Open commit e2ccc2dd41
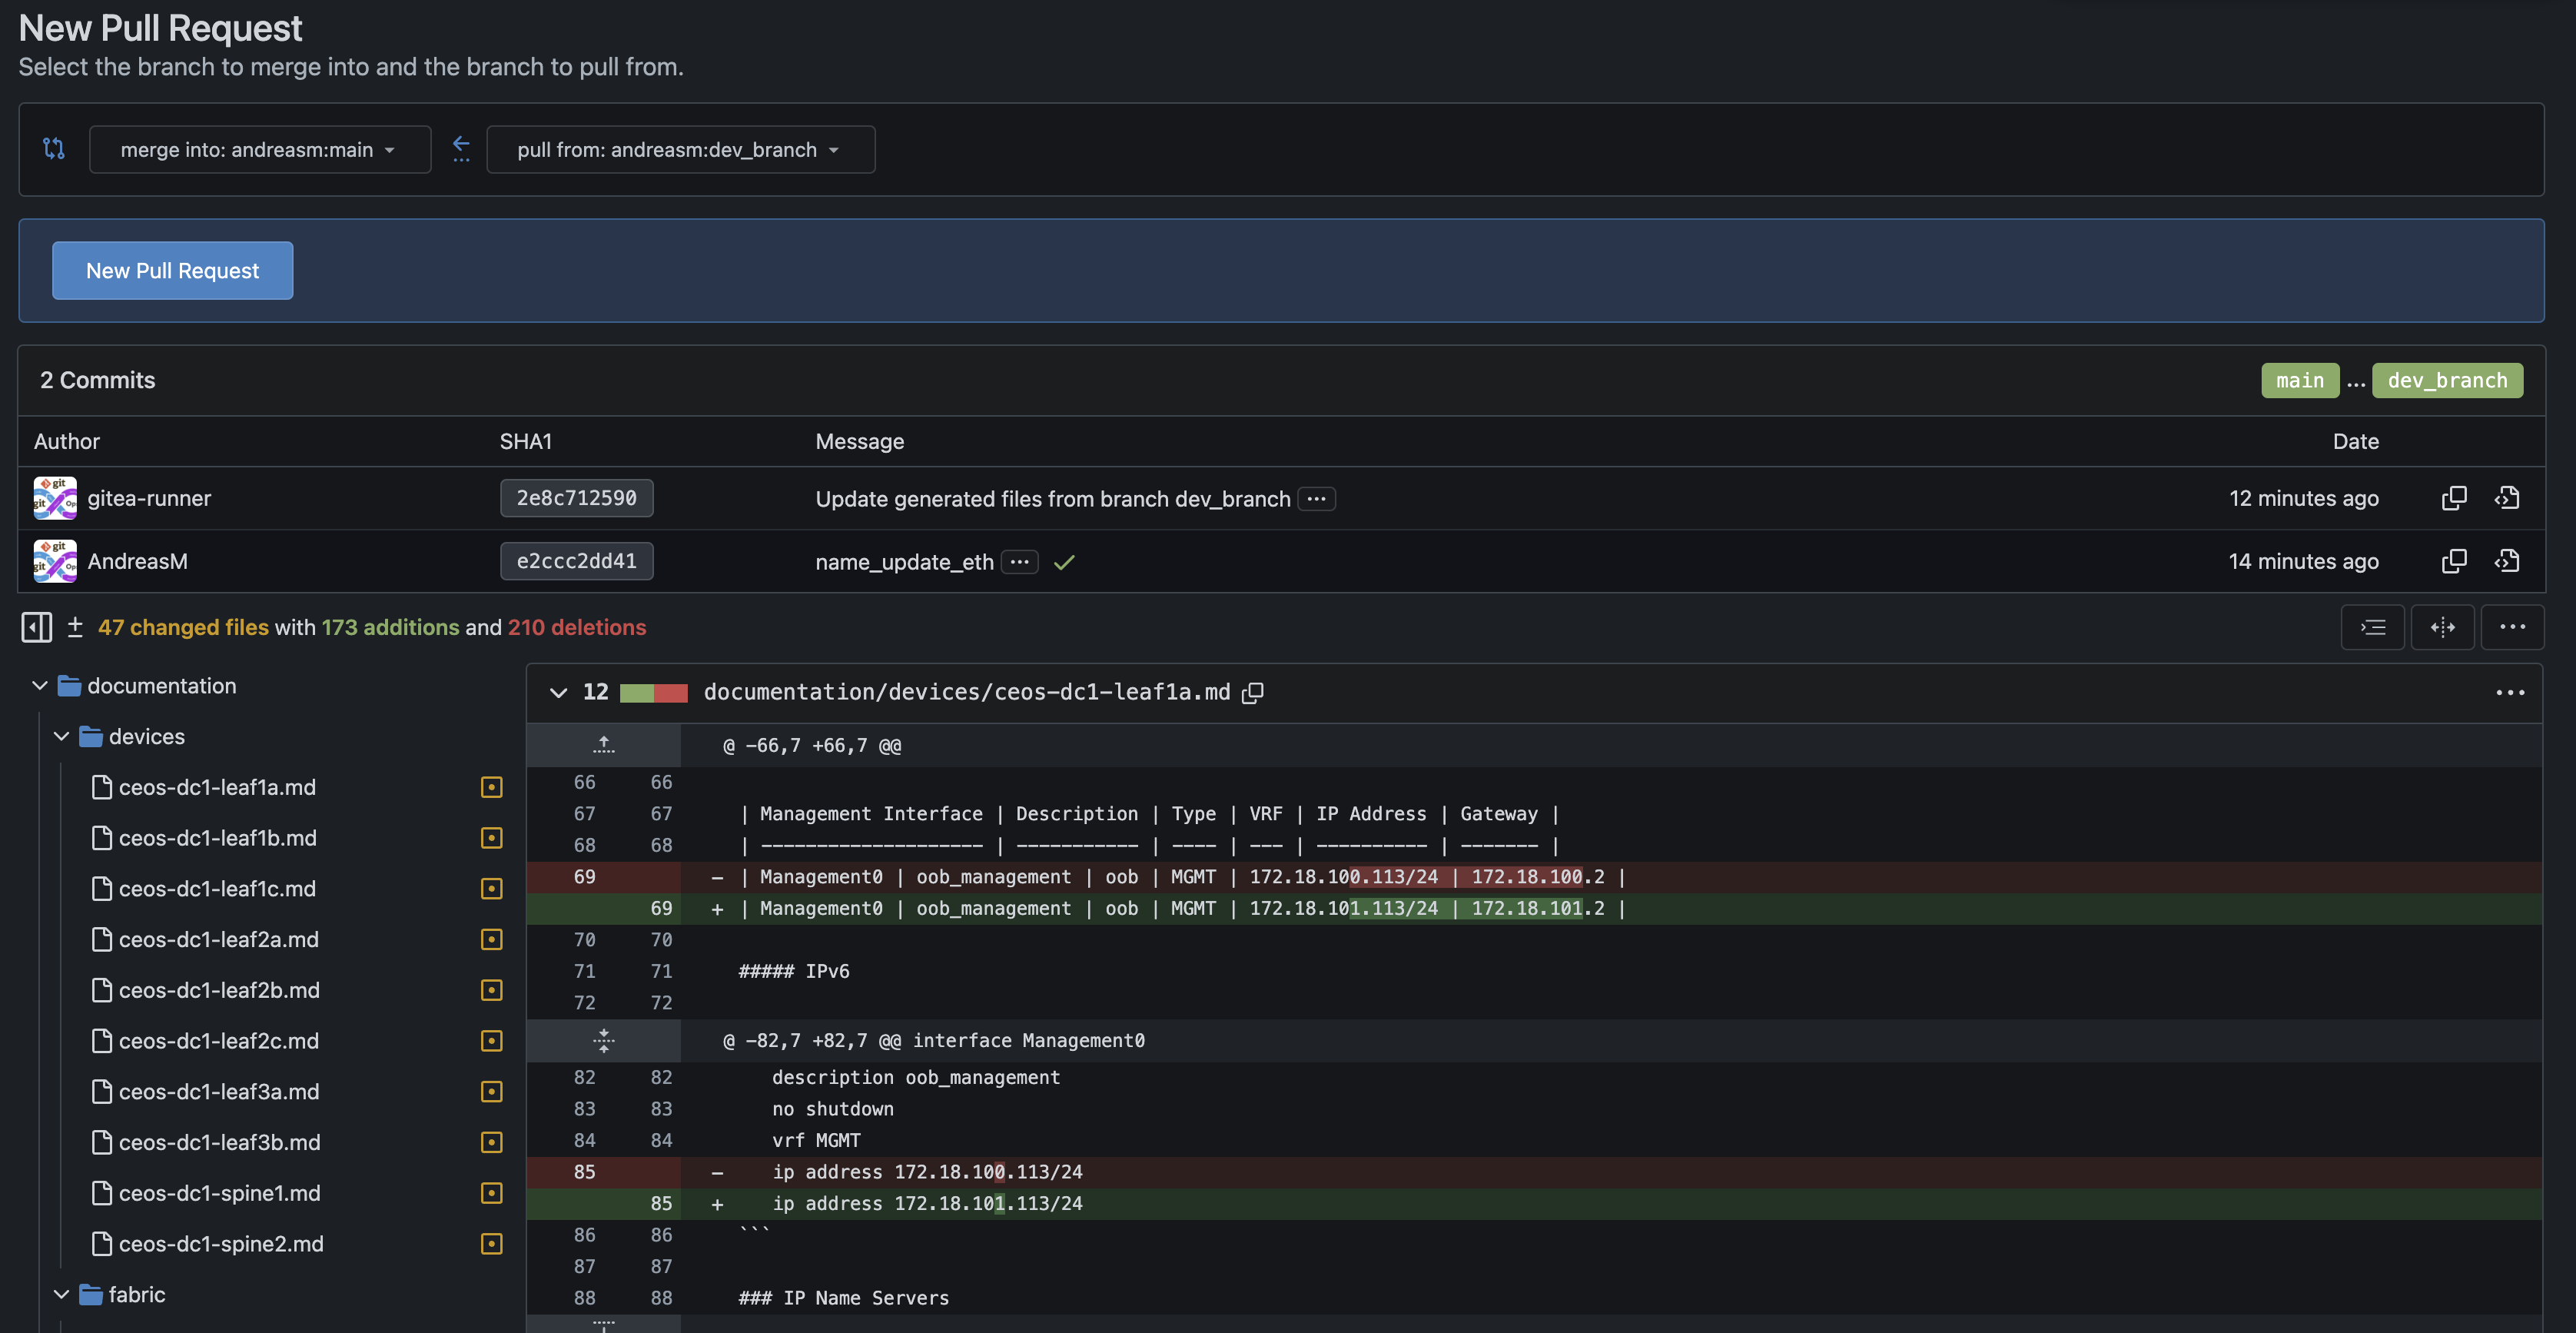The width and height of the screenshot is (2576, 1333). (x=577, y=561)
